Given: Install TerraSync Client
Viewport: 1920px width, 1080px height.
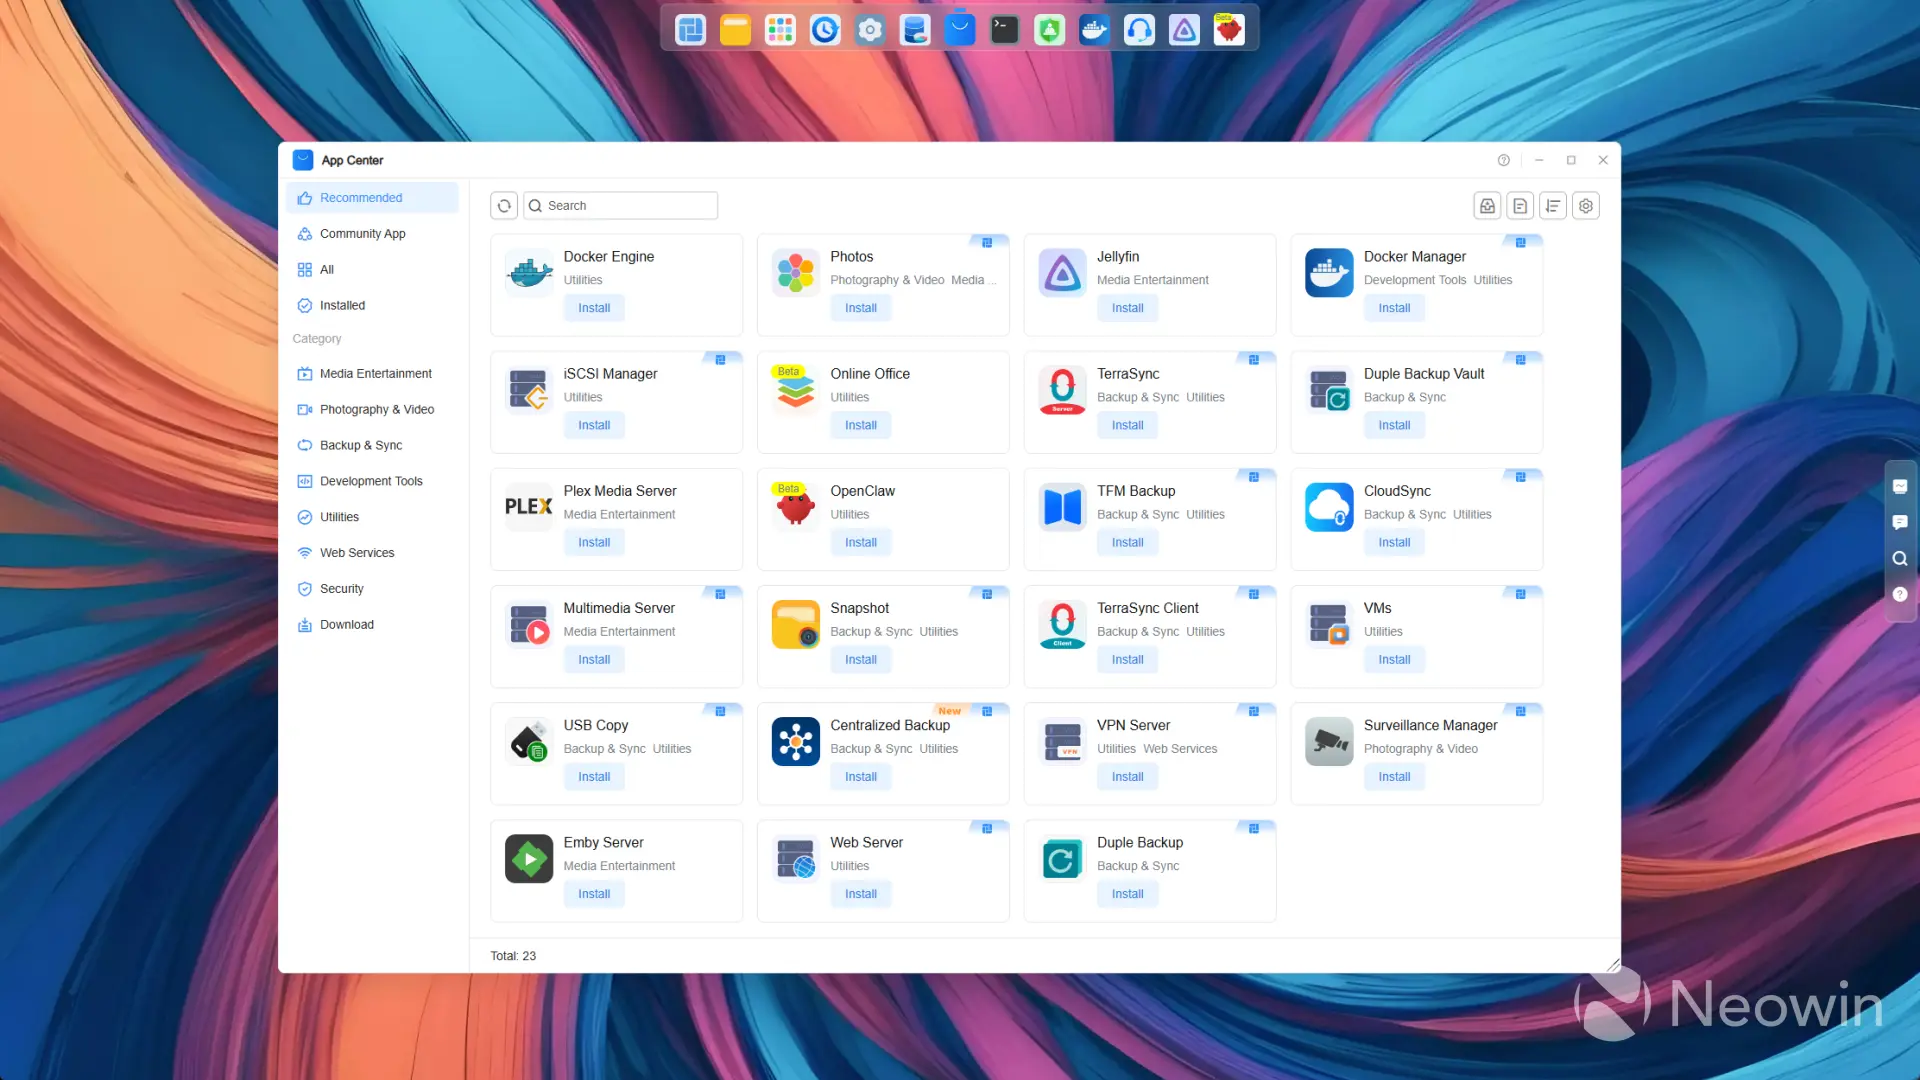Looking at the screenshot, I should click(x=1127, y=660).
